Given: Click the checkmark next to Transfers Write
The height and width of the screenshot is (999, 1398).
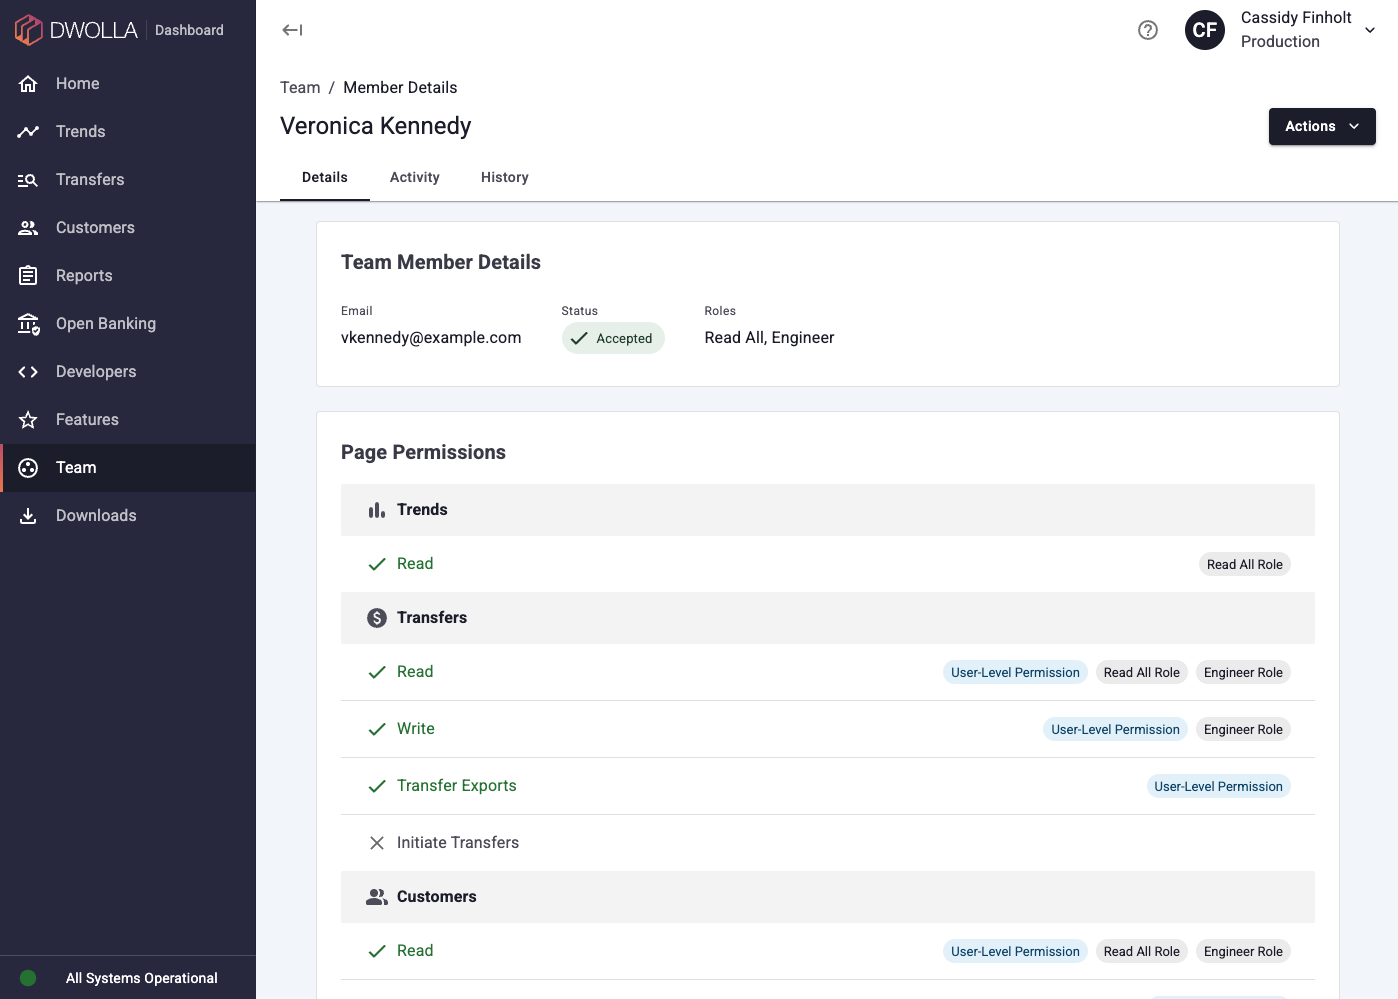Looking at the screenshot, I should [x=377, y=729].
